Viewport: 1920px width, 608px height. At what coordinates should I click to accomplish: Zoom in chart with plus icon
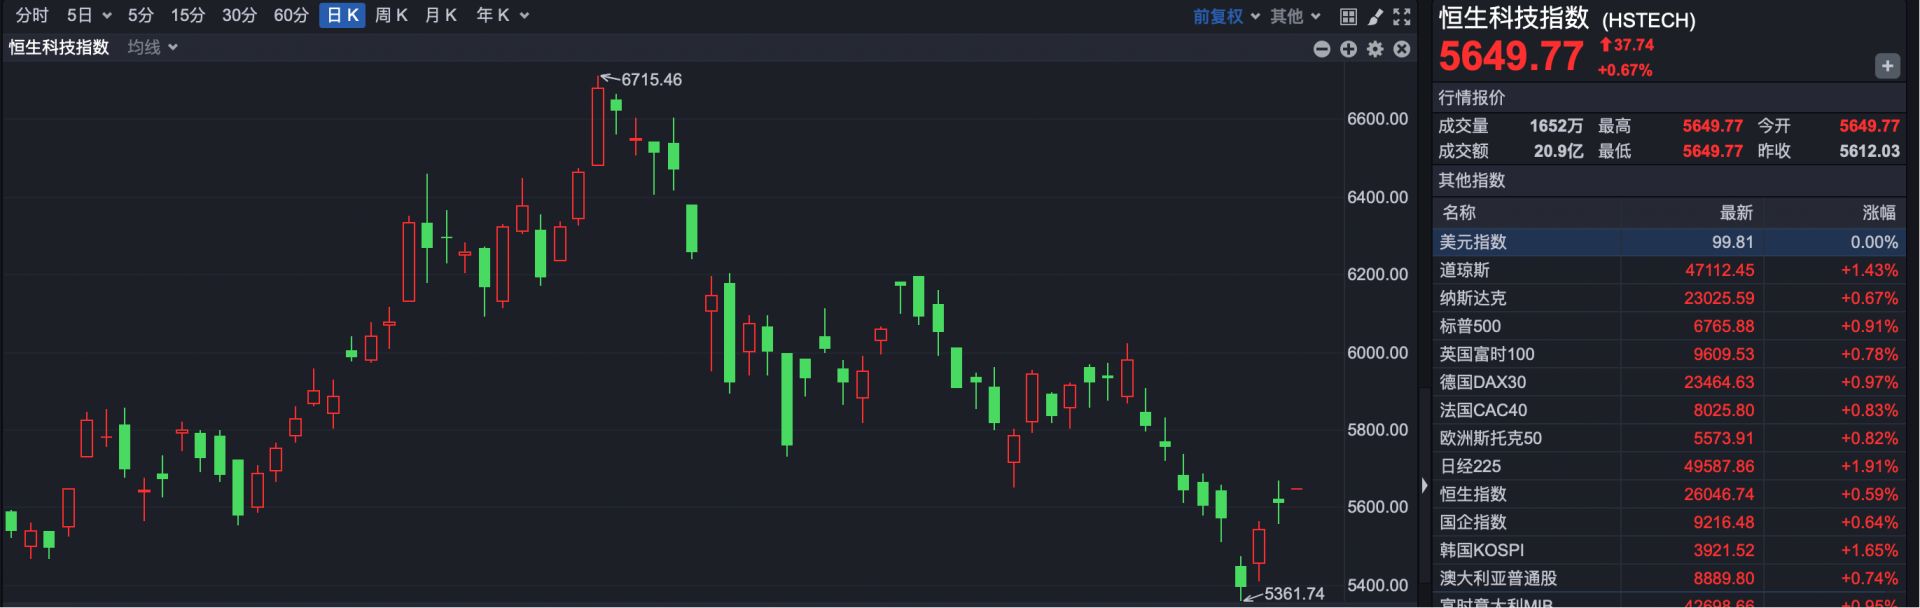point(1349,49)
